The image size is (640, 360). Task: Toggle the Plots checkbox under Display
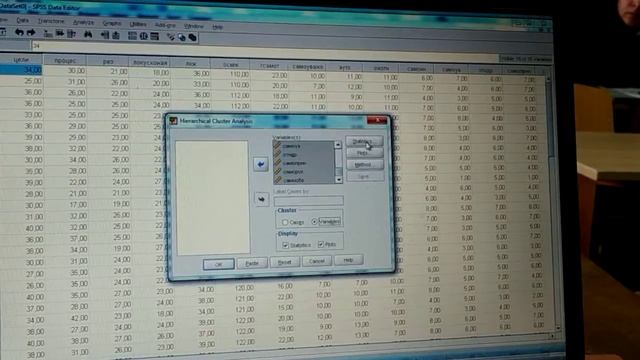321,244
